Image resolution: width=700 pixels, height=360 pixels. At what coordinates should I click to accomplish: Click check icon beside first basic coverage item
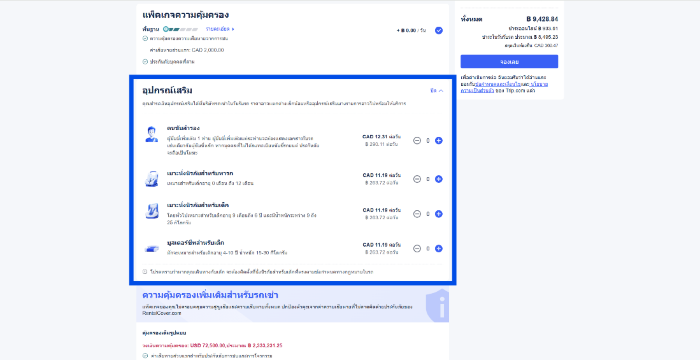coord(145,38)
